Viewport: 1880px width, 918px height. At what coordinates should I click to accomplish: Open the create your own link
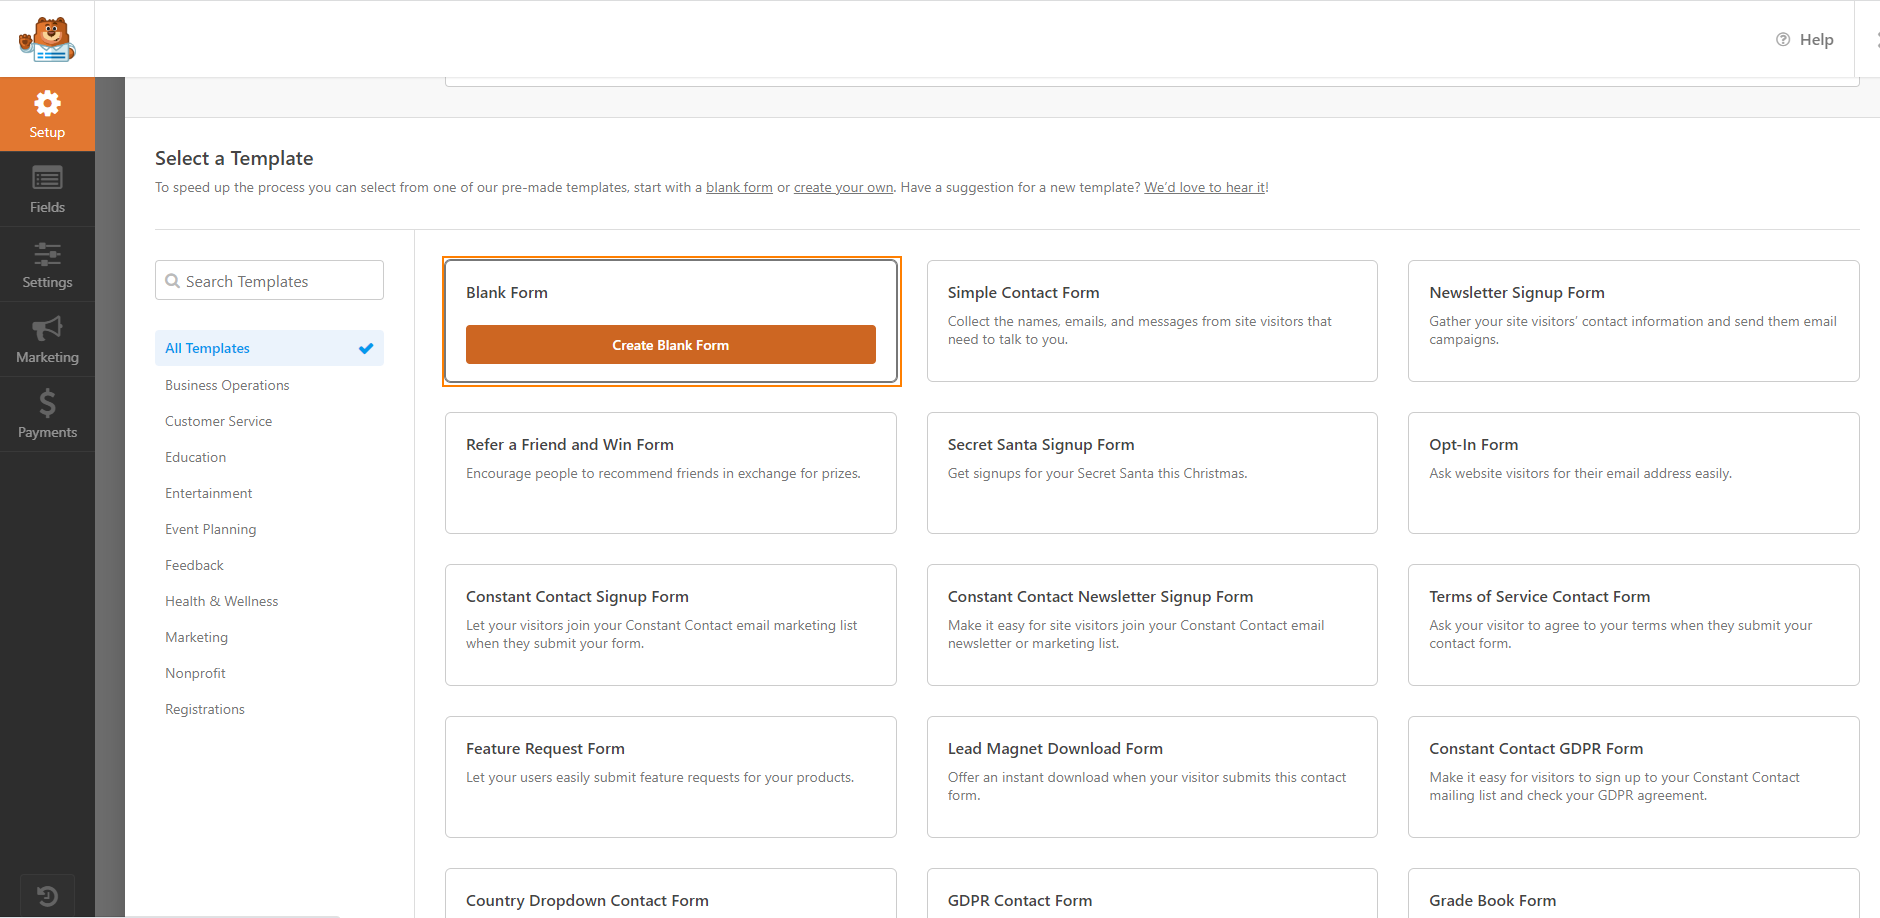point(843,187)
